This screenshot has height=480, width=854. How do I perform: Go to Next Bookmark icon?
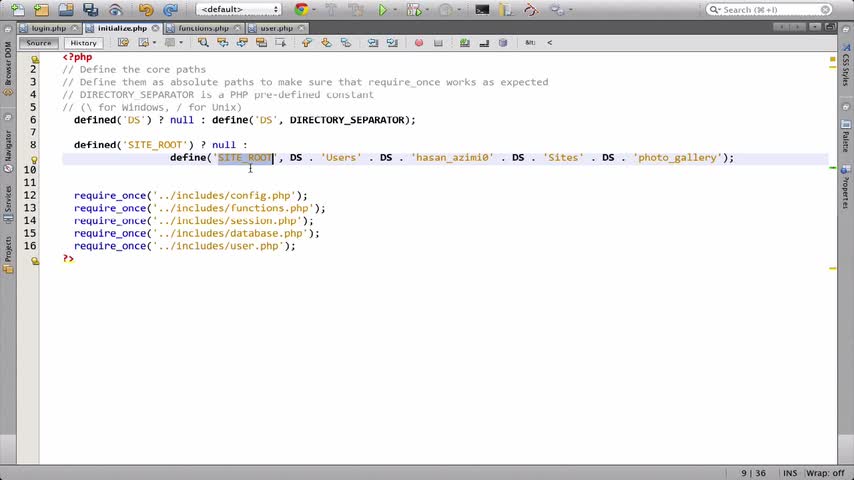(x=326, y=42)
